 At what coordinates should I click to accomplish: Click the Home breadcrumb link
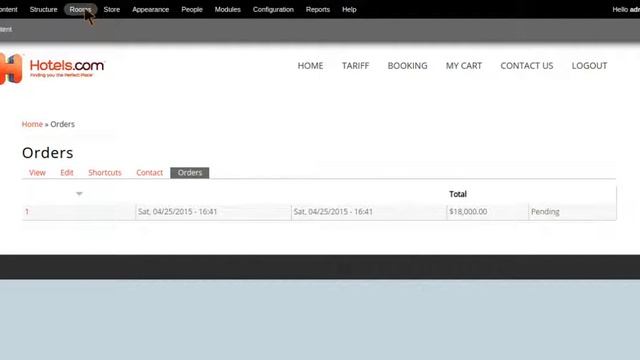pyautogui.click(x=32, y=124)
